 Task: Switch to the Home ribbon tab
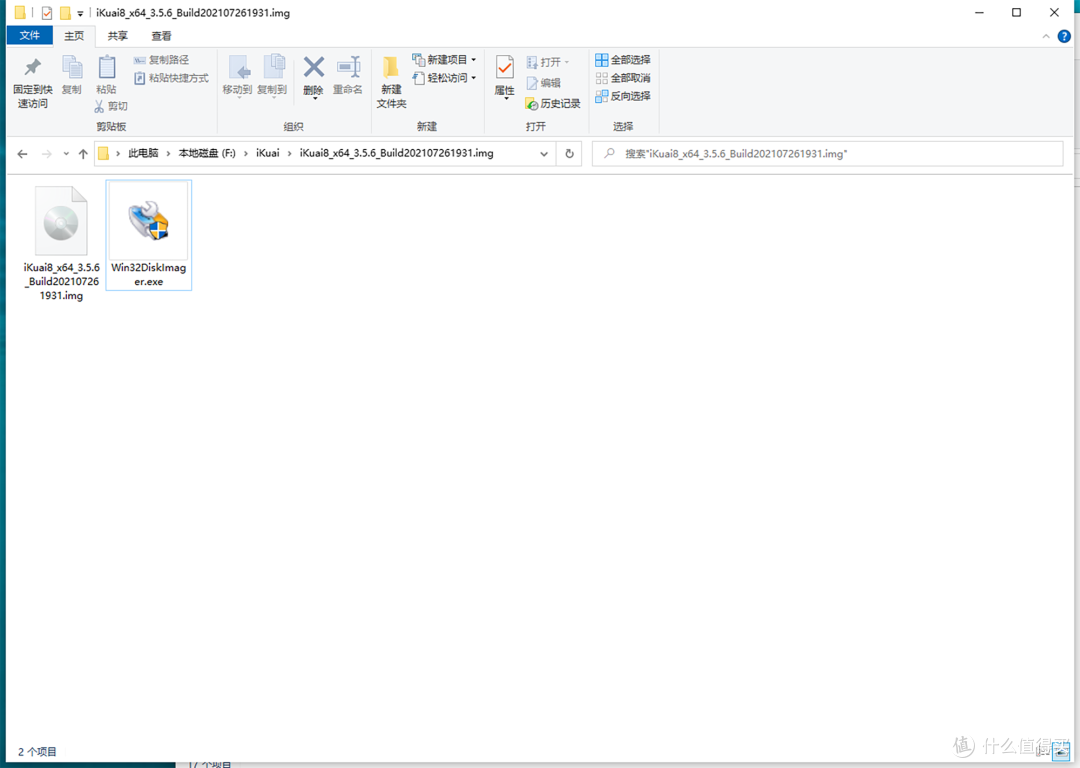pyautogui.click(x=74, y=36)
